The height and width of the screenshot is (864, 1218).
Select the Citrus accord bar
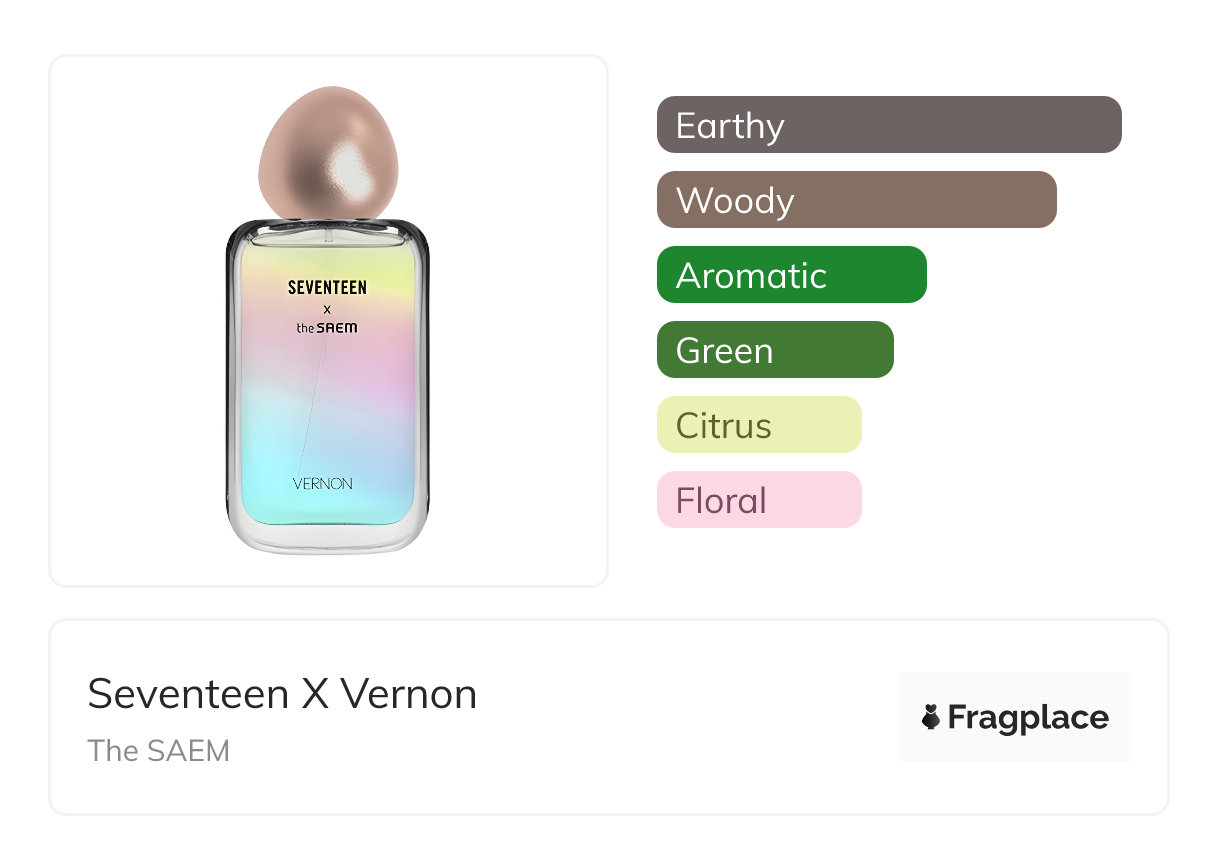pyautogui.click(x=758, y=425)
